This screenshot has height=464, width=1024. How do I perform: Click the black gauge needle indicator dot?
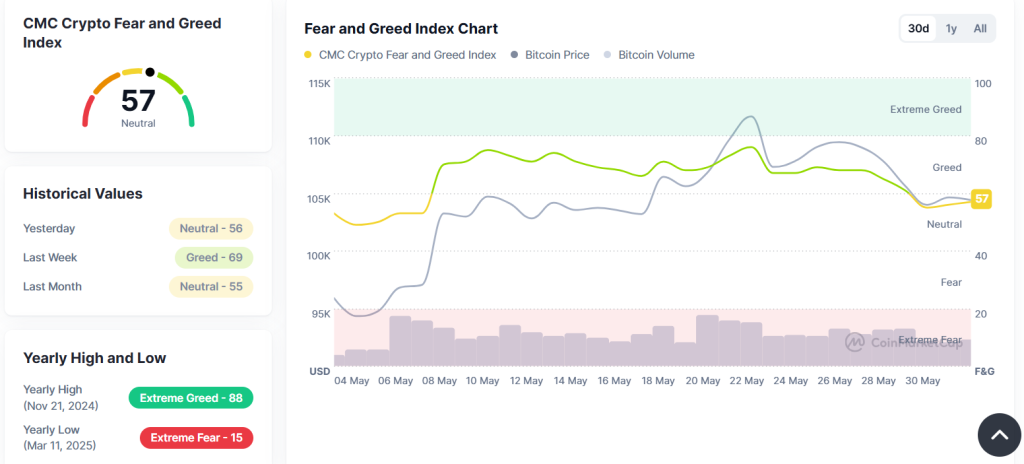[x=150, y=72]
